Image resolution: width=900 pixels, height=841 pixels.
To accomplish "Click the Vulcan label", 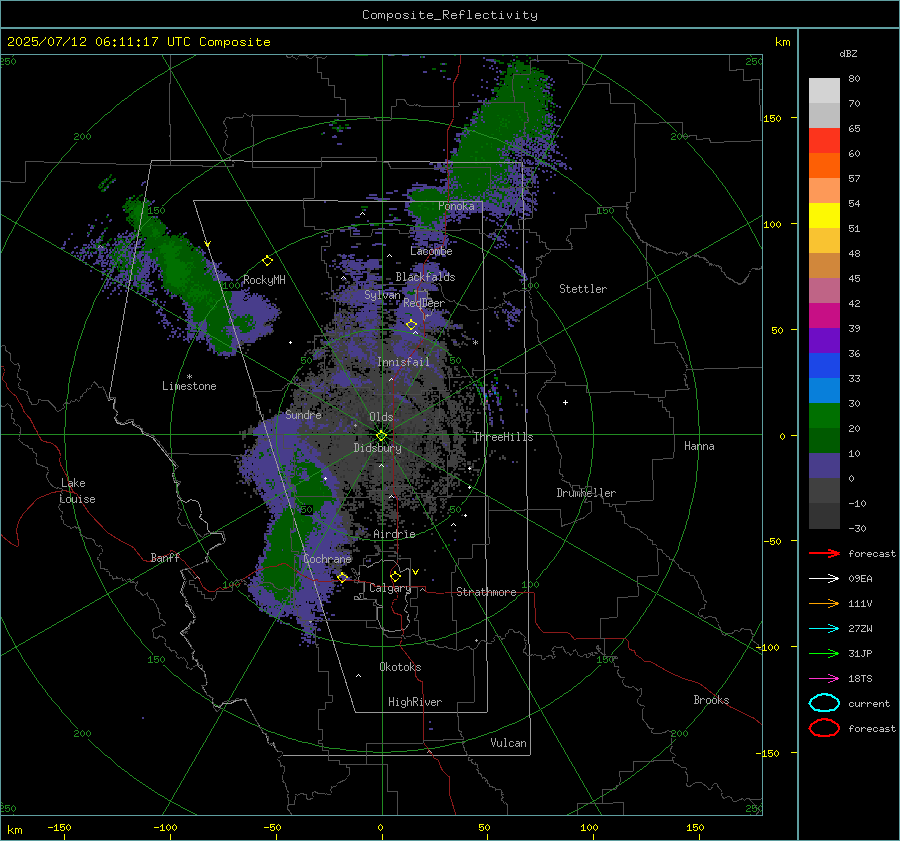I will 508,743.
